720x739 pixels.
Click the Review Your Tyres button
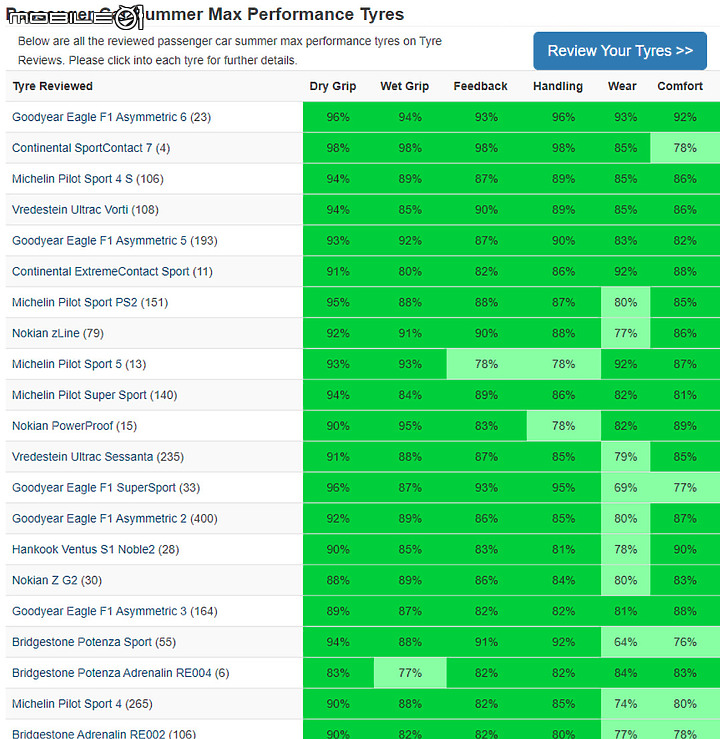[x=620, y=51]
